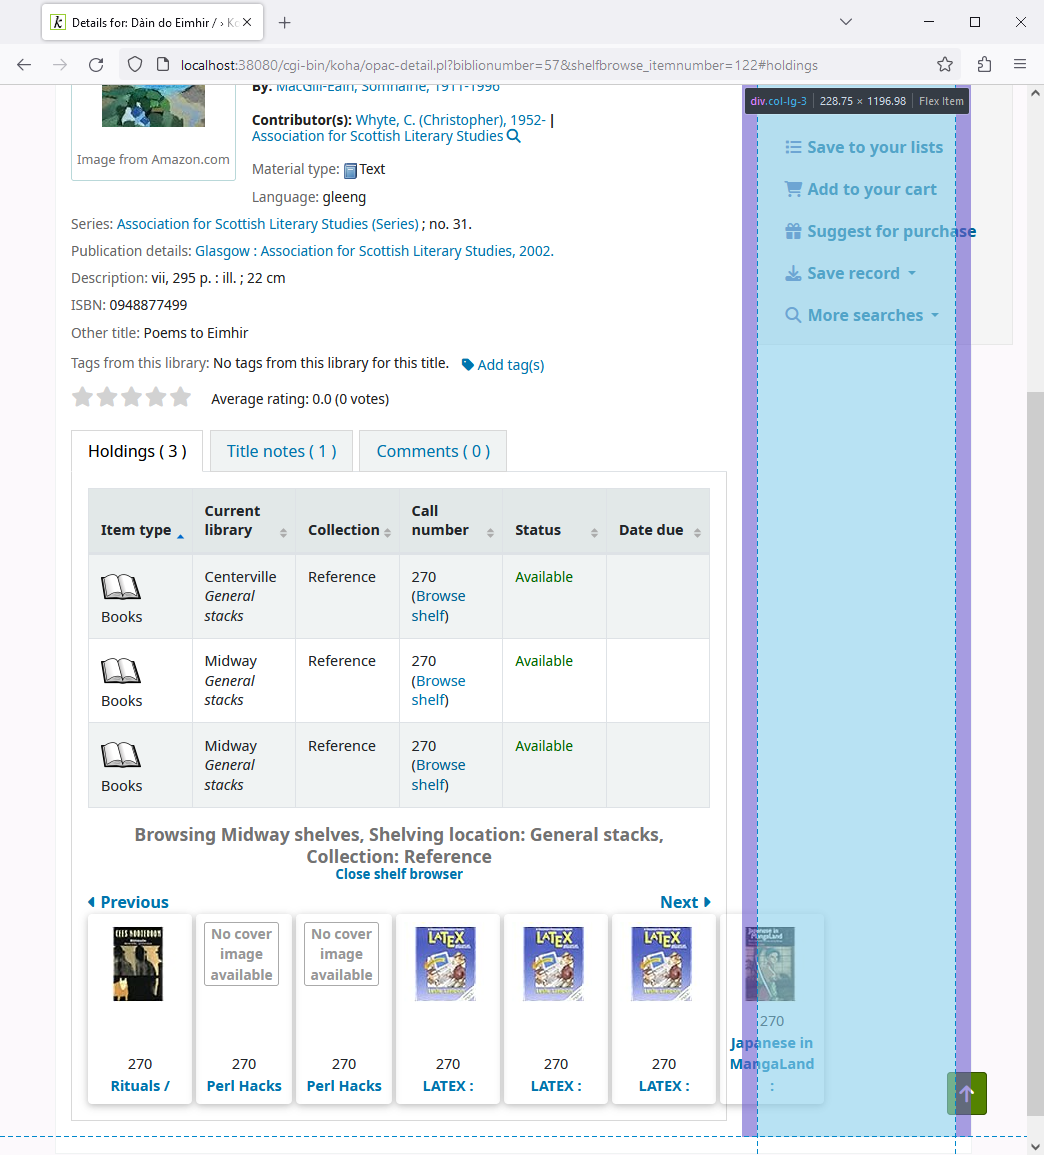Click the Add tag(s) link
Image resolution: width=1044 pixels, height=1155 pixels.
tap(503, 365)
